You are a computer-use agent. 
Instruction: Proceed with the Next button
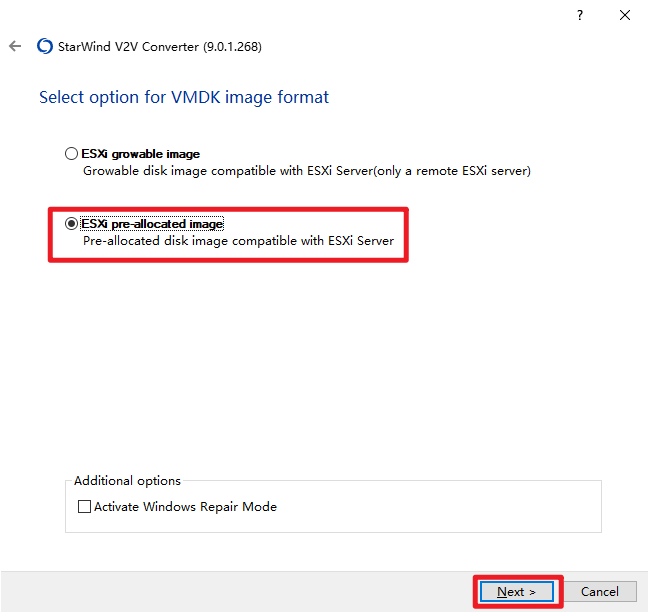tap(517, 591)
